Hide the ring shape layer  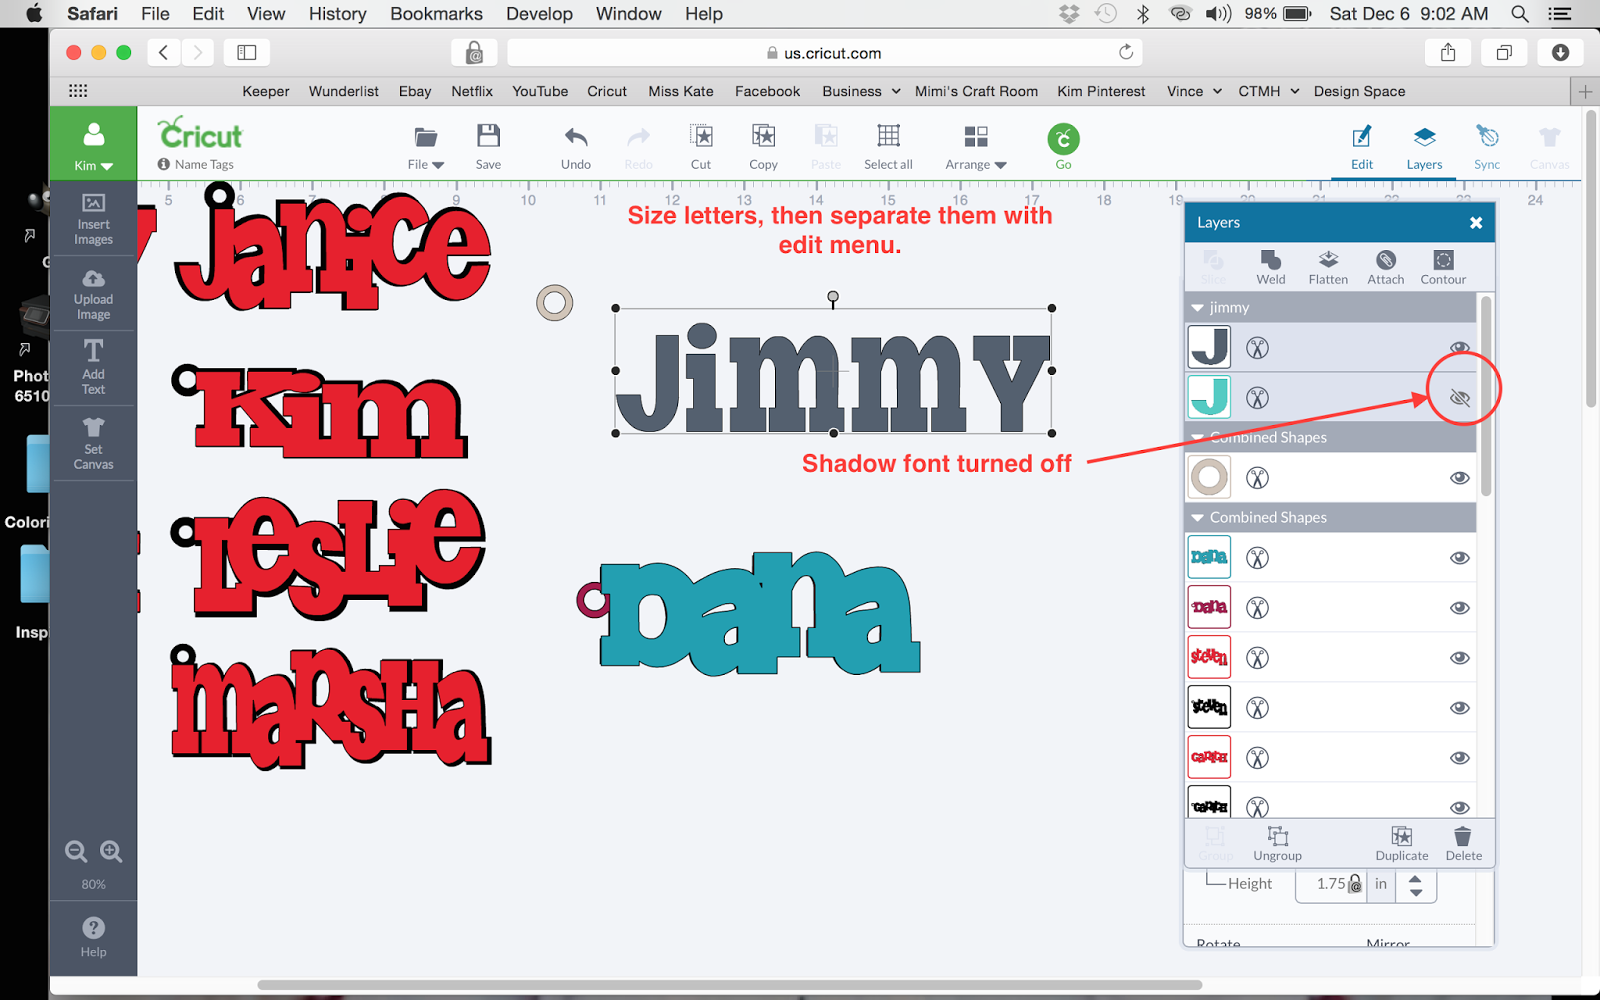pyautogui.click(x=1459, y=477)
